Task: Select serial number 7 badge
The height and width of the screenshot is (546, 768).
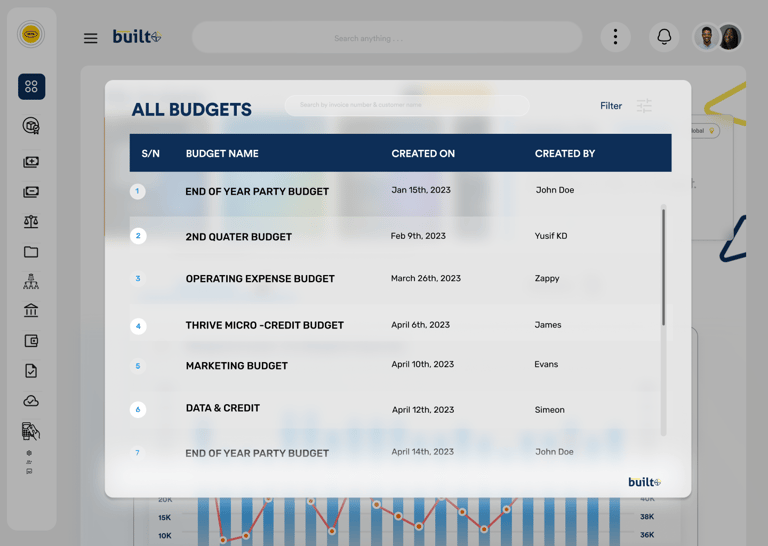Action: click(137, 452)
